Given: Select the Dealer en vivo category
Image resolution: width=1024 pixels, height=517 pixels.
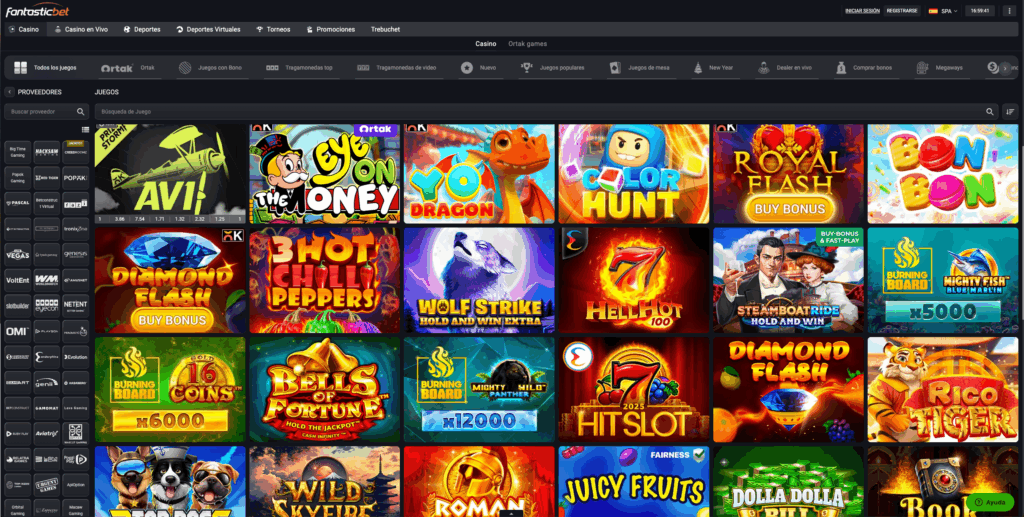Looking at the screenshot, I should pos(785,68).
